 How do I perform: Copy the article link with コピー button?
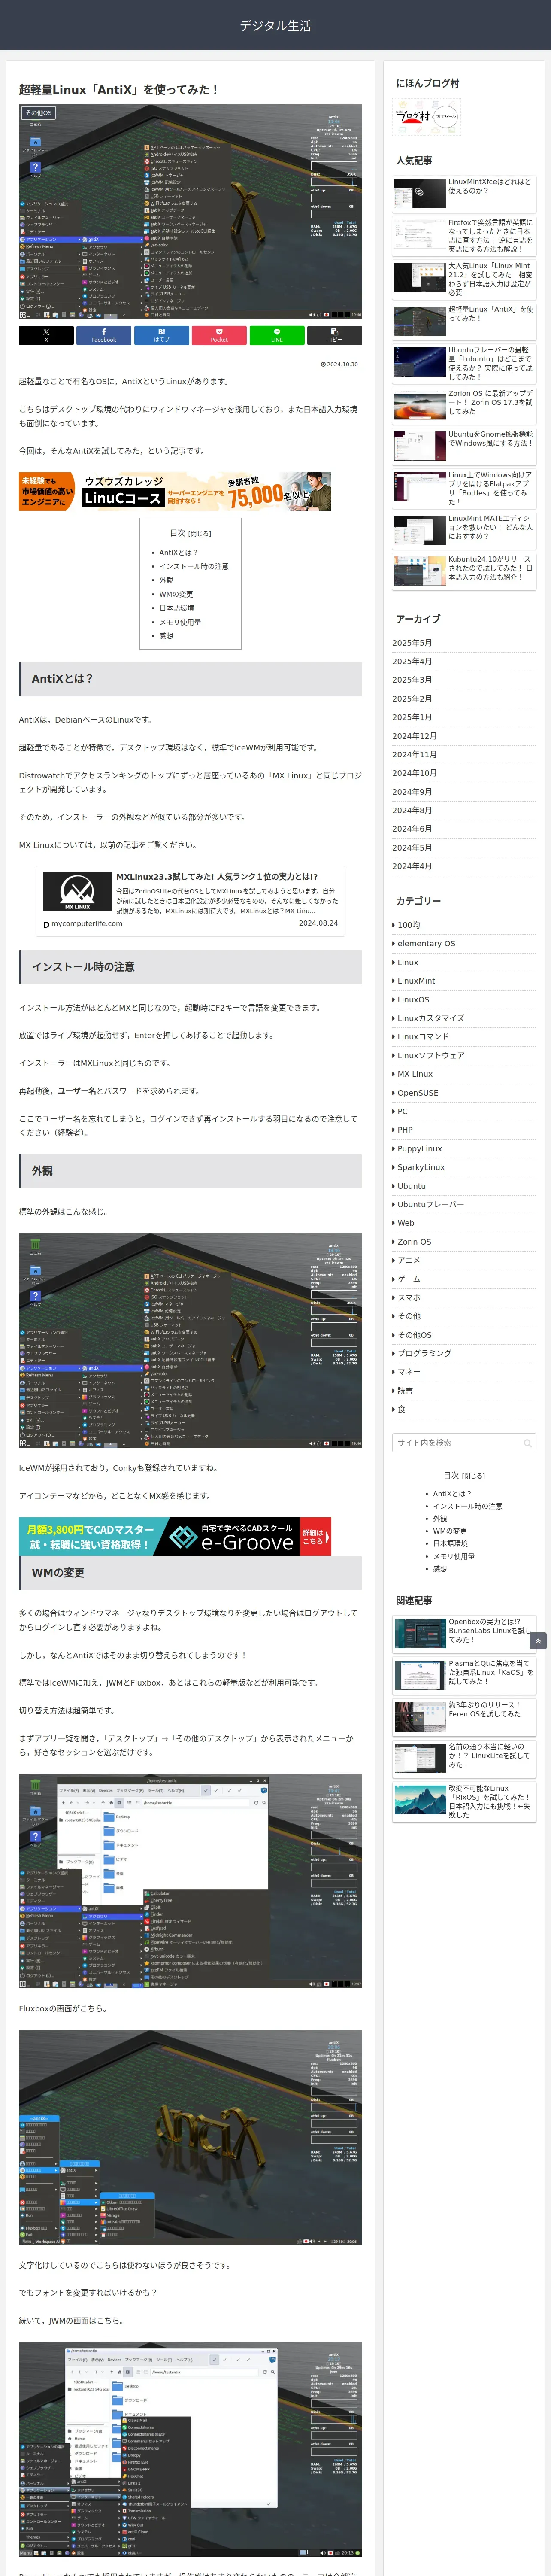pyautogui.click(x=334, y=335)
